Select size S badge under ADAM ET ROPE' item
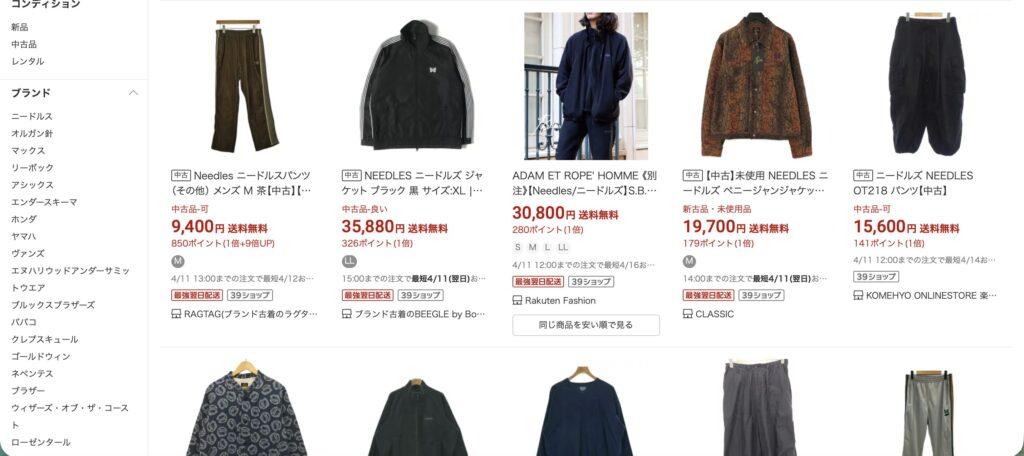The image size is (1024, 456). click(518, 248)
